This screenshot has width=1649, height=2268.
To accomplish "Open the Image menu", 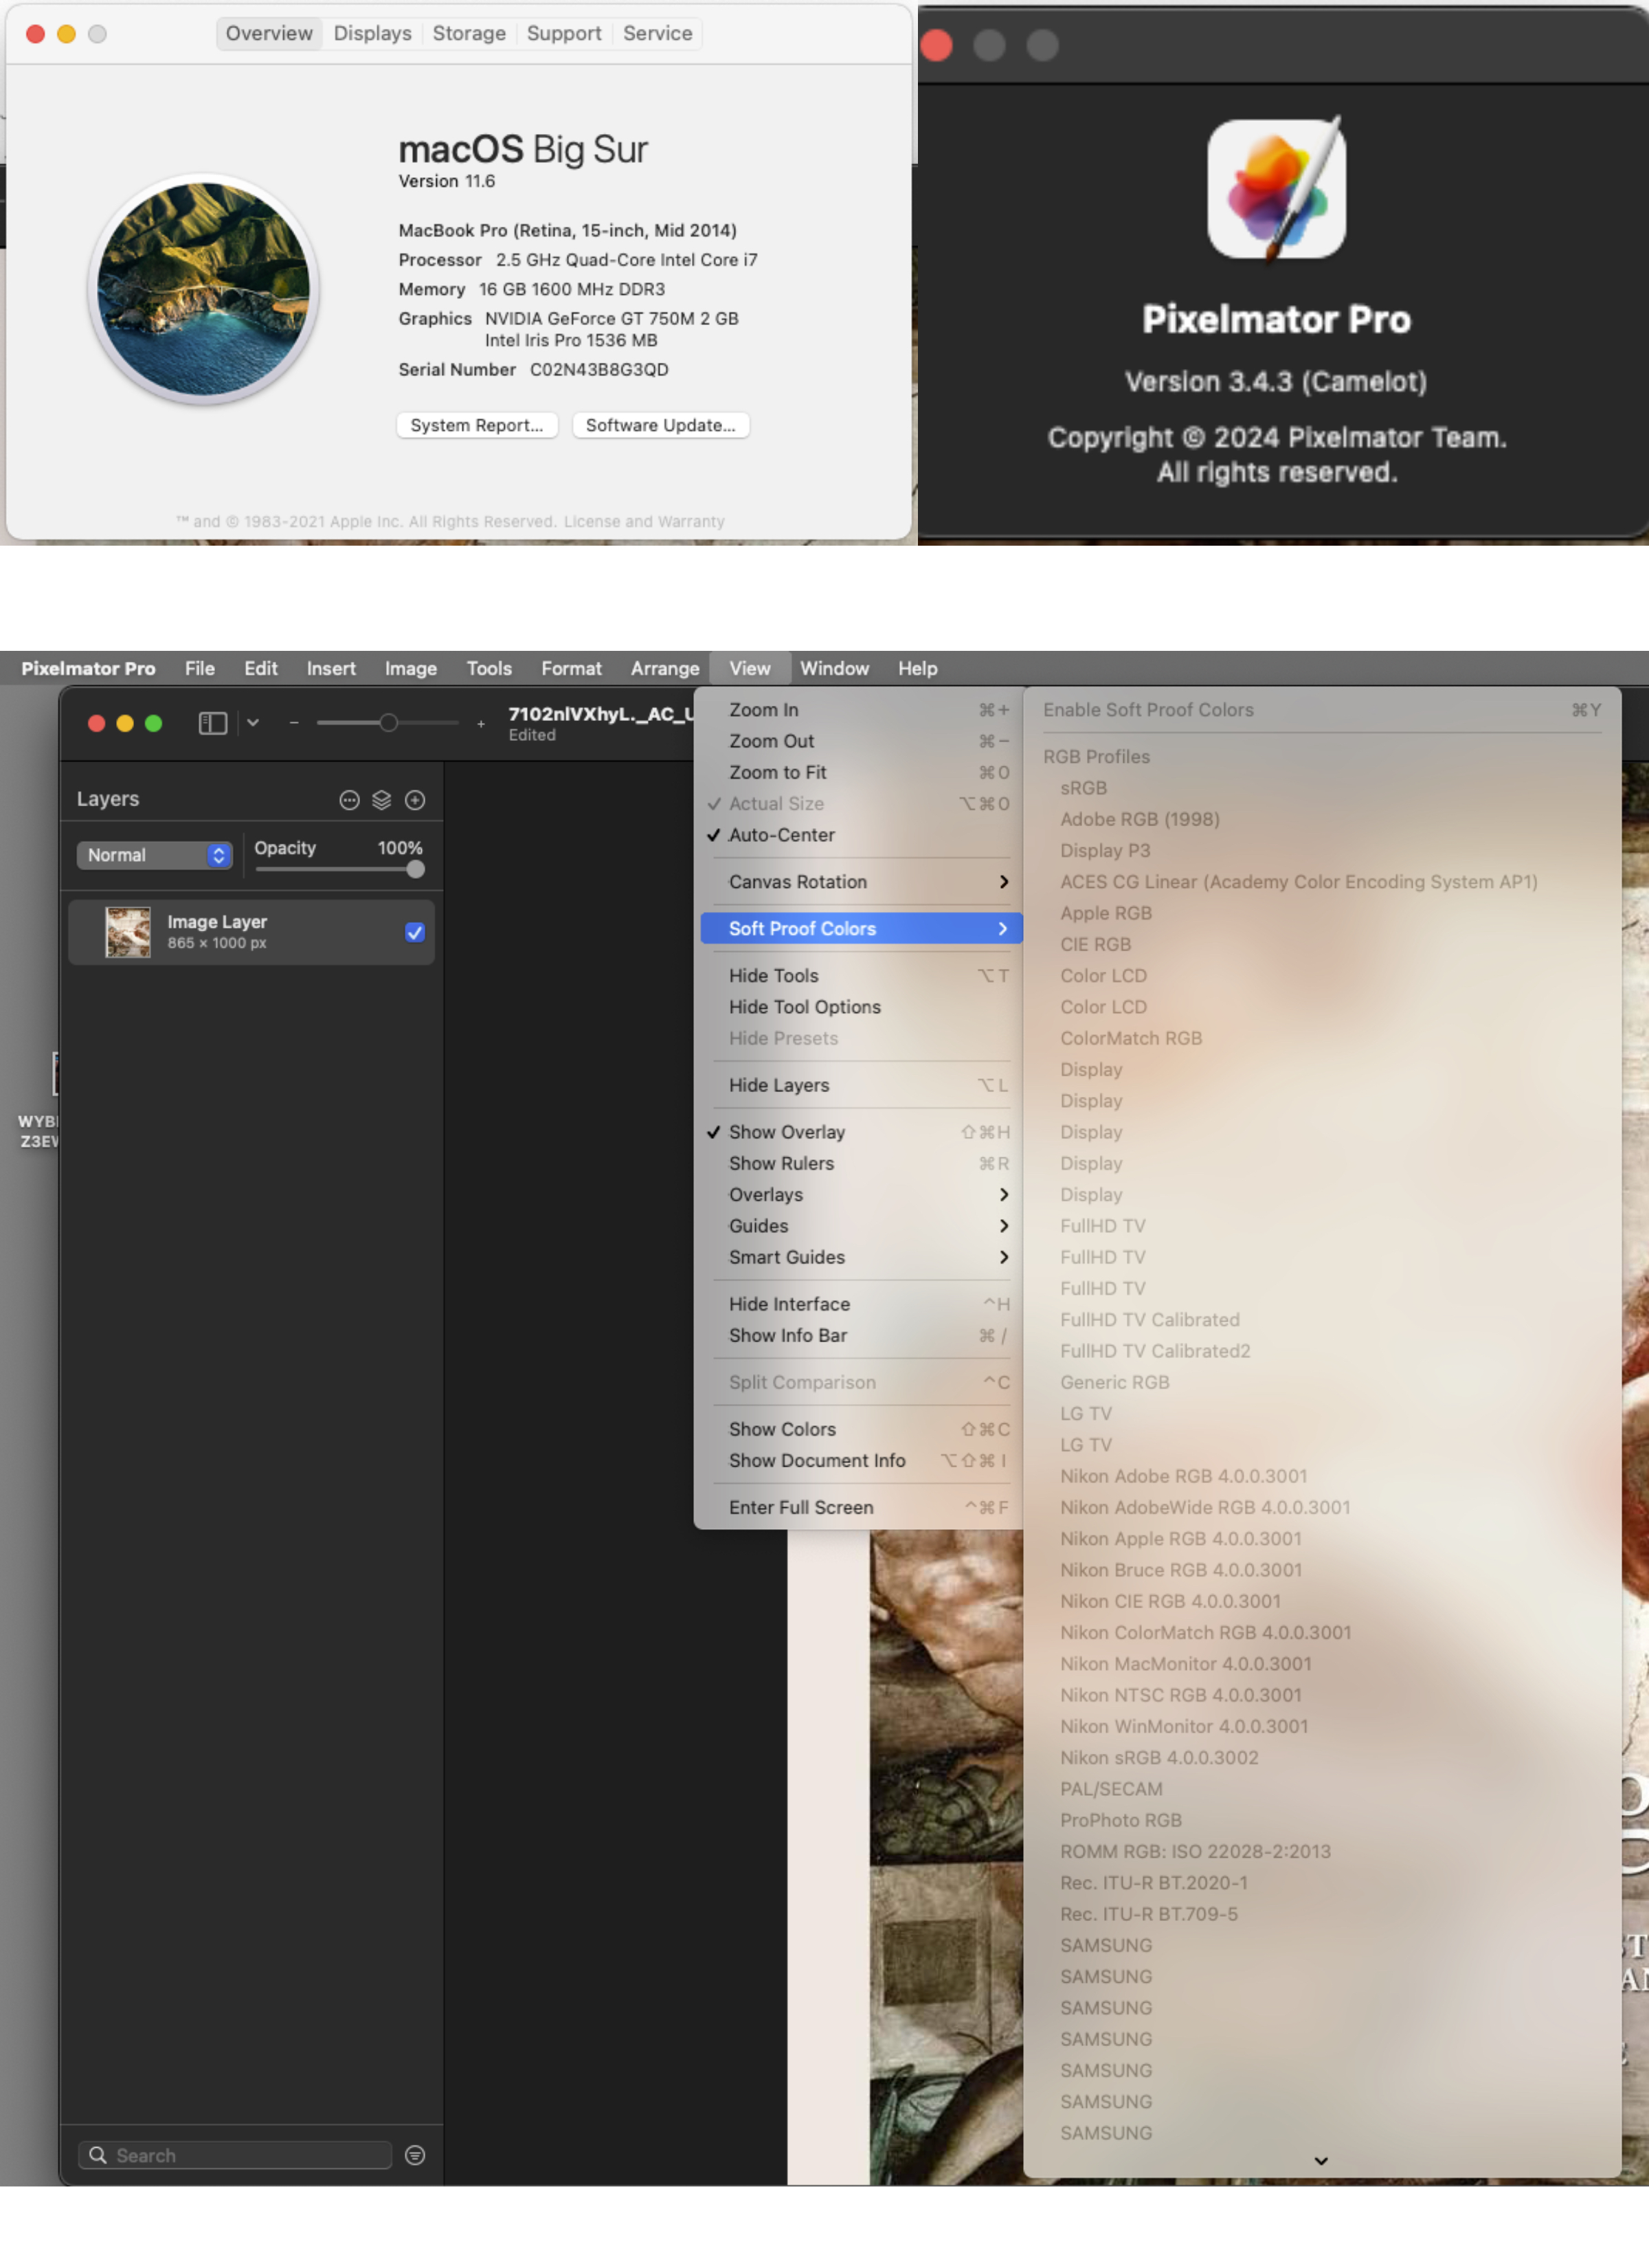I will coord(410,668).
